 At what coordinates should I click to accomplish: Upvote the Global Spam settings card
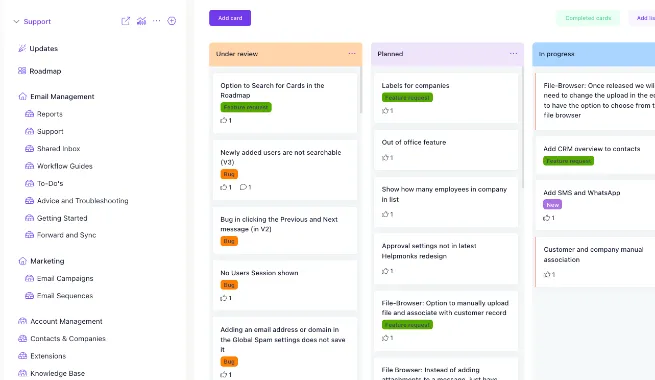click(226, 375)
